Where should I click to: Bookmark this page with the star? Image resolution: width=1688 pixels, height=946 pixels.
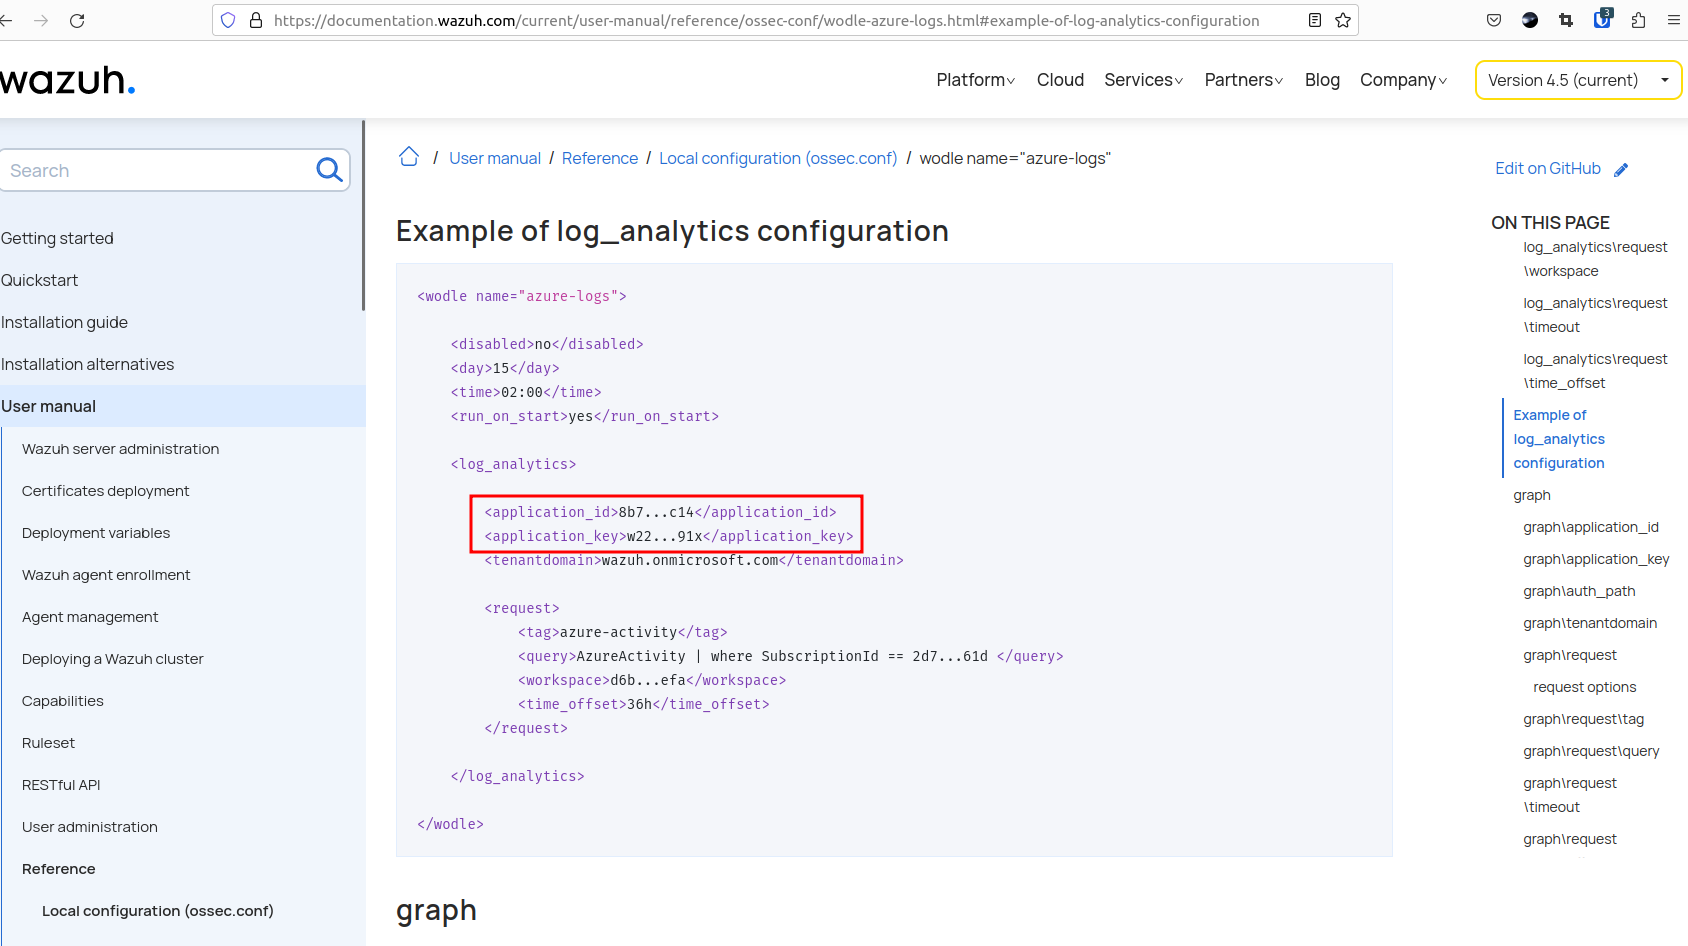click(1342, 20)
